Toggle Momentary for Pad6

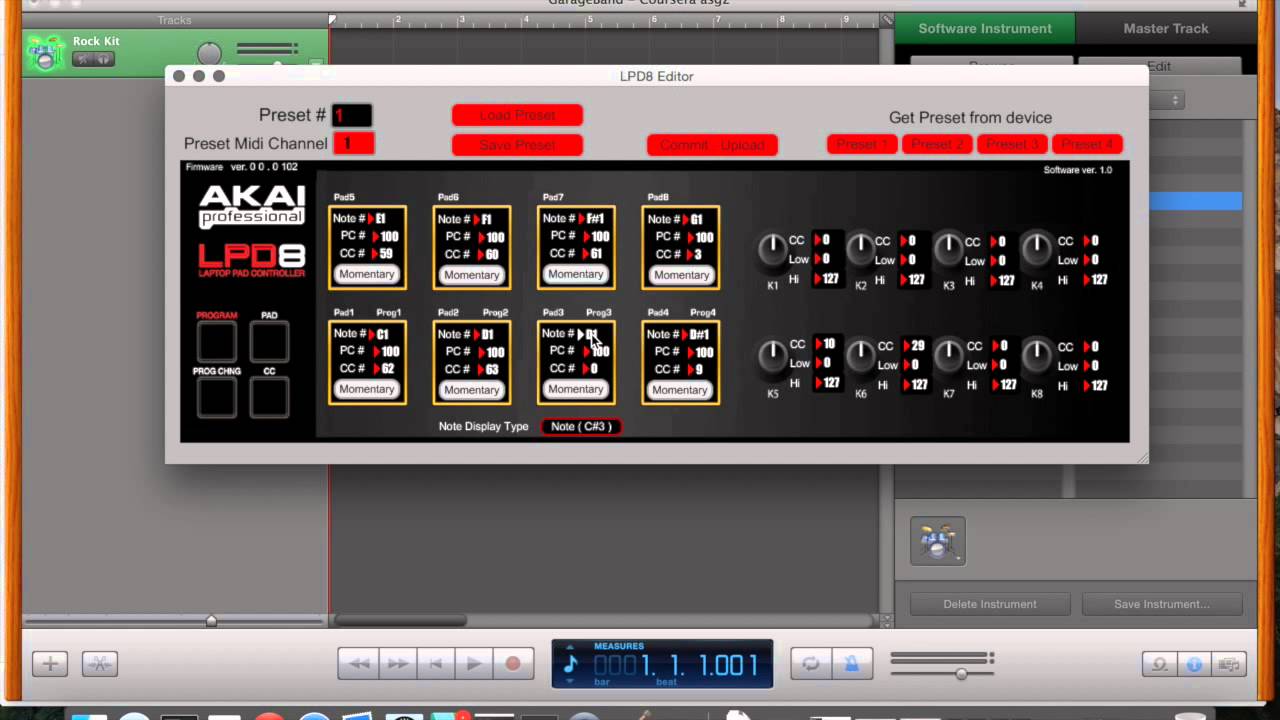click(x=472, y=275)
